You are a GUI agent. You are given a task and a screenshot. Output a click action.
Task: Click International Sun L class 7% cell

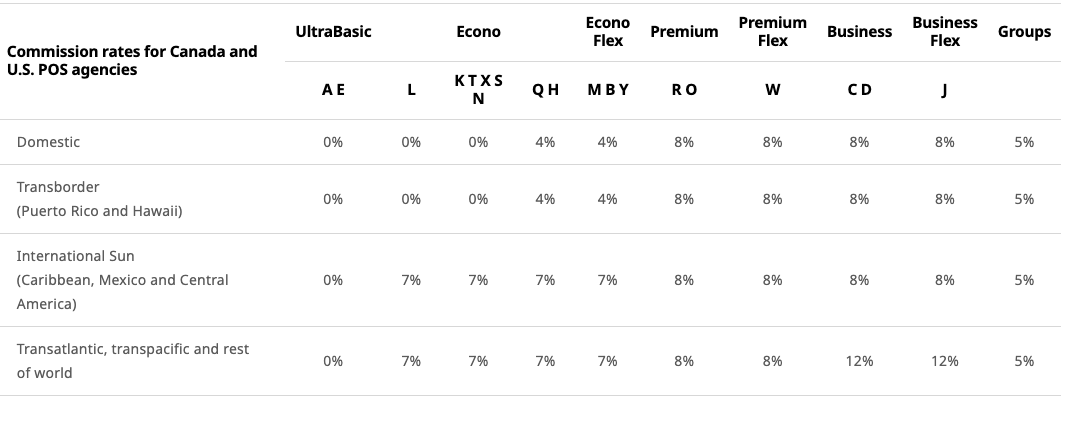click(411, 280)
